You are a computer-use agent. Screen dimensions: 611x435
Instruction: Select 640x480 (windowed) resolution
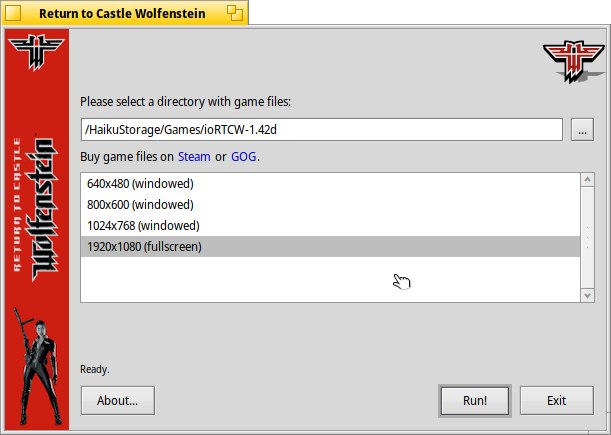tap(330, 184)
